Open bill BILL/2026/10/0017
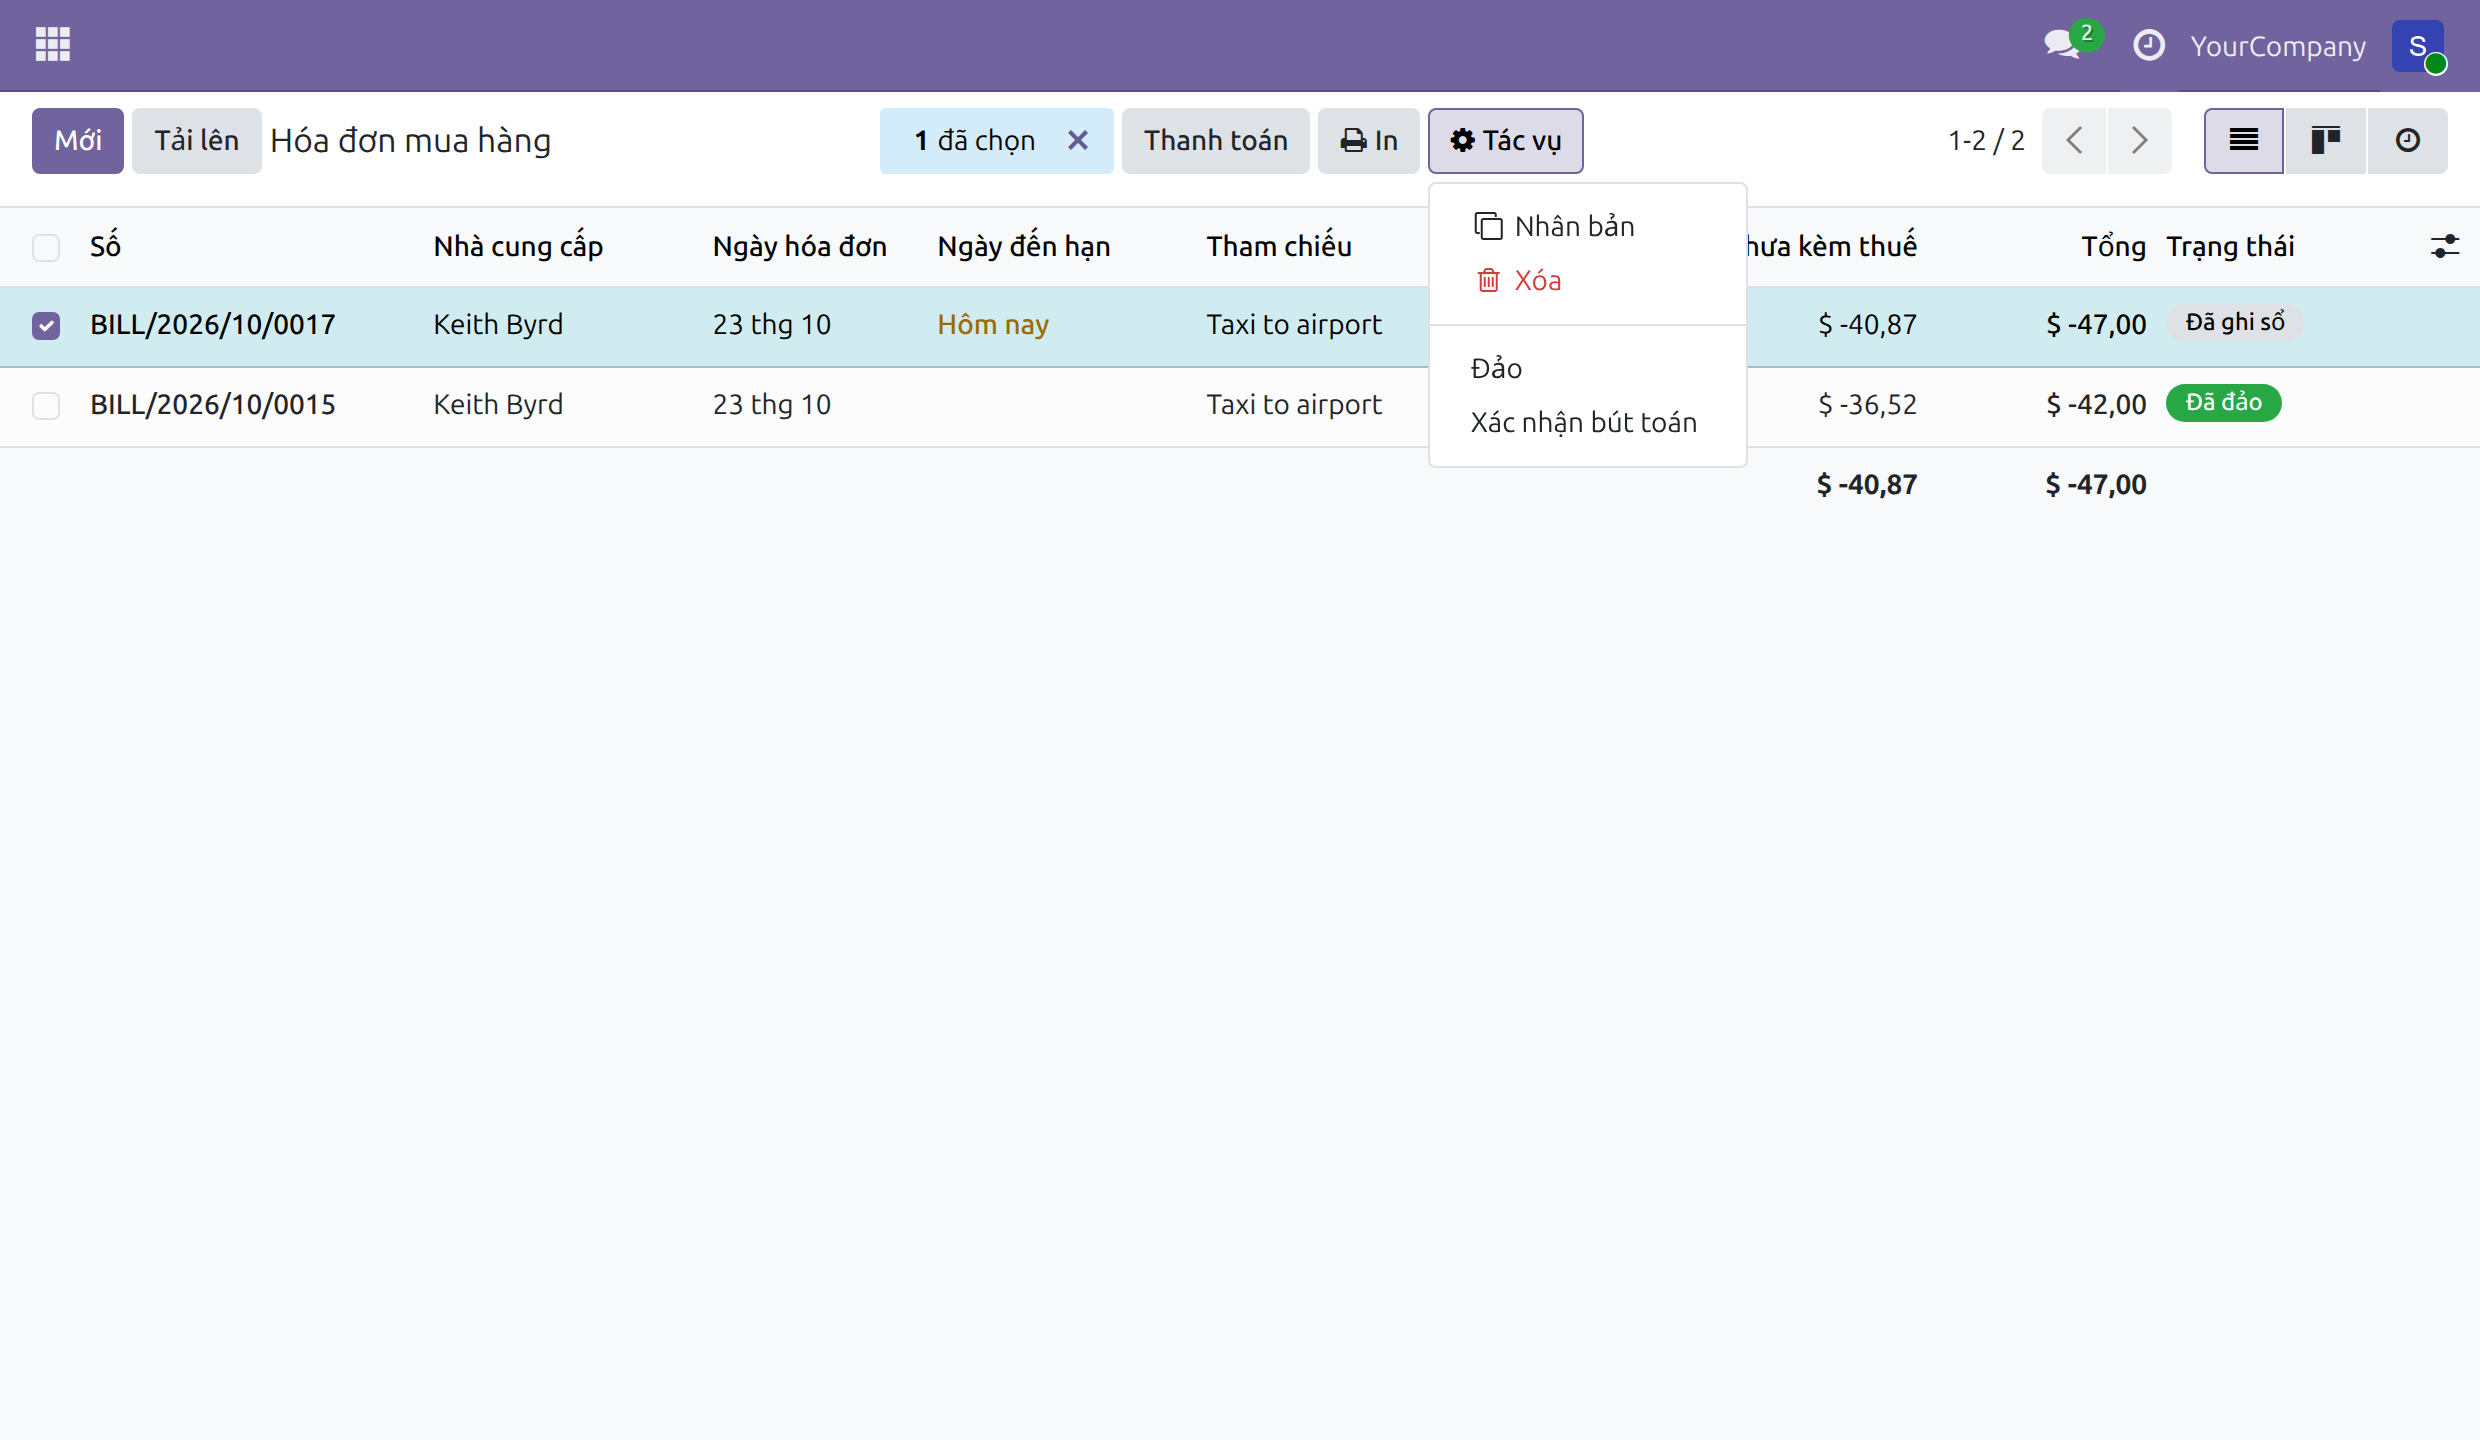Image resolution: width=2480 pixels, height=1440 pixels. (x=213, y=324)
